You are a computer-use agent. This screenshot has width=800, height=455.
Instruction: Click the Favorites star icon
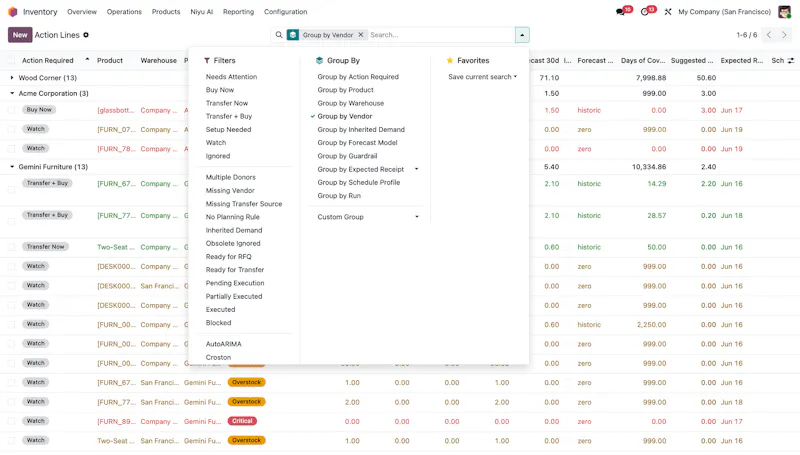coord(449,61)
